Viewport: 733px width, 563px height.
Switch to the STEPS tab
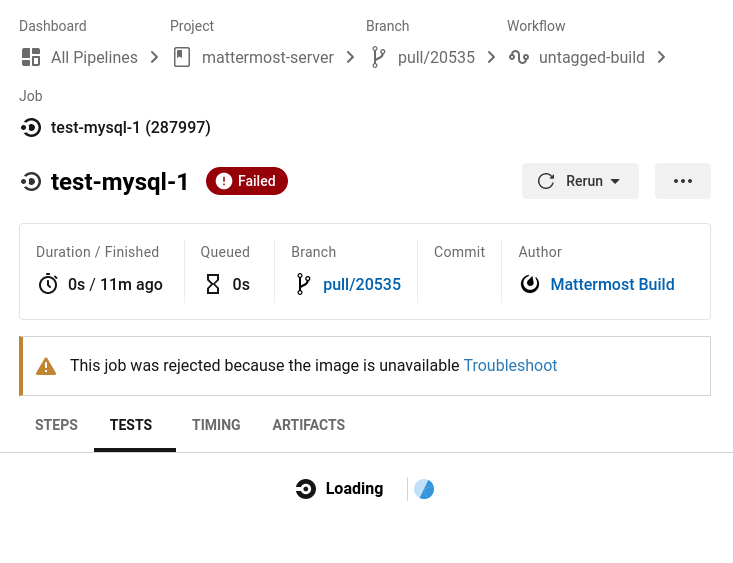point(56,425)
